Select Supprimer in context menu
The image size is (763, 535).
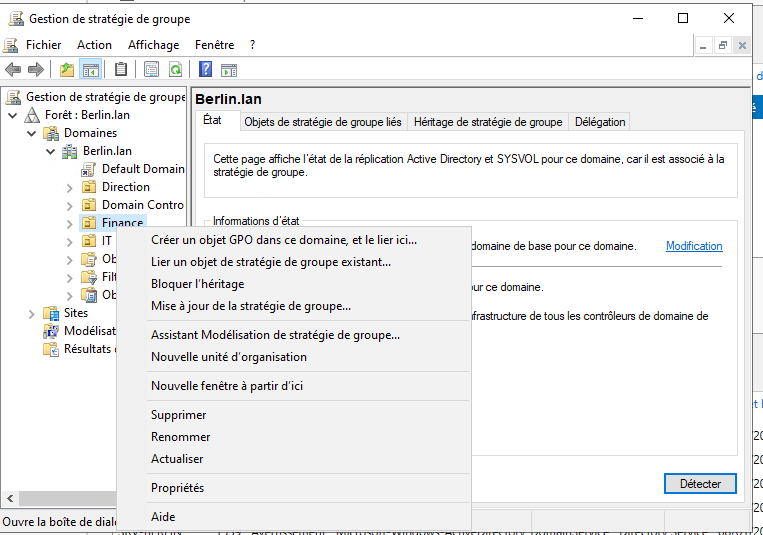(x=293, y=415)
